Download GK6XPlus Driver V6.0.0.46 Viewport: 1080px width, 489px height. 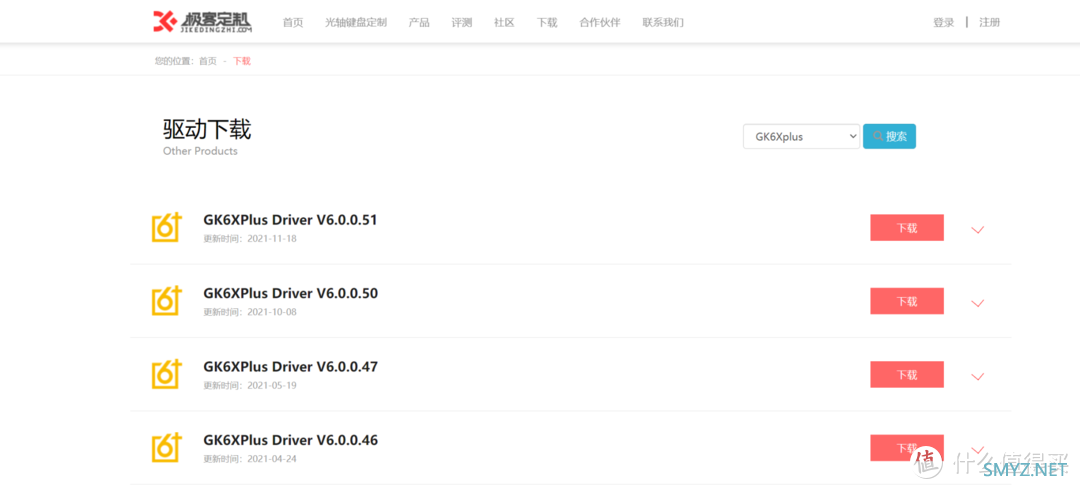[x=907, y=448]
